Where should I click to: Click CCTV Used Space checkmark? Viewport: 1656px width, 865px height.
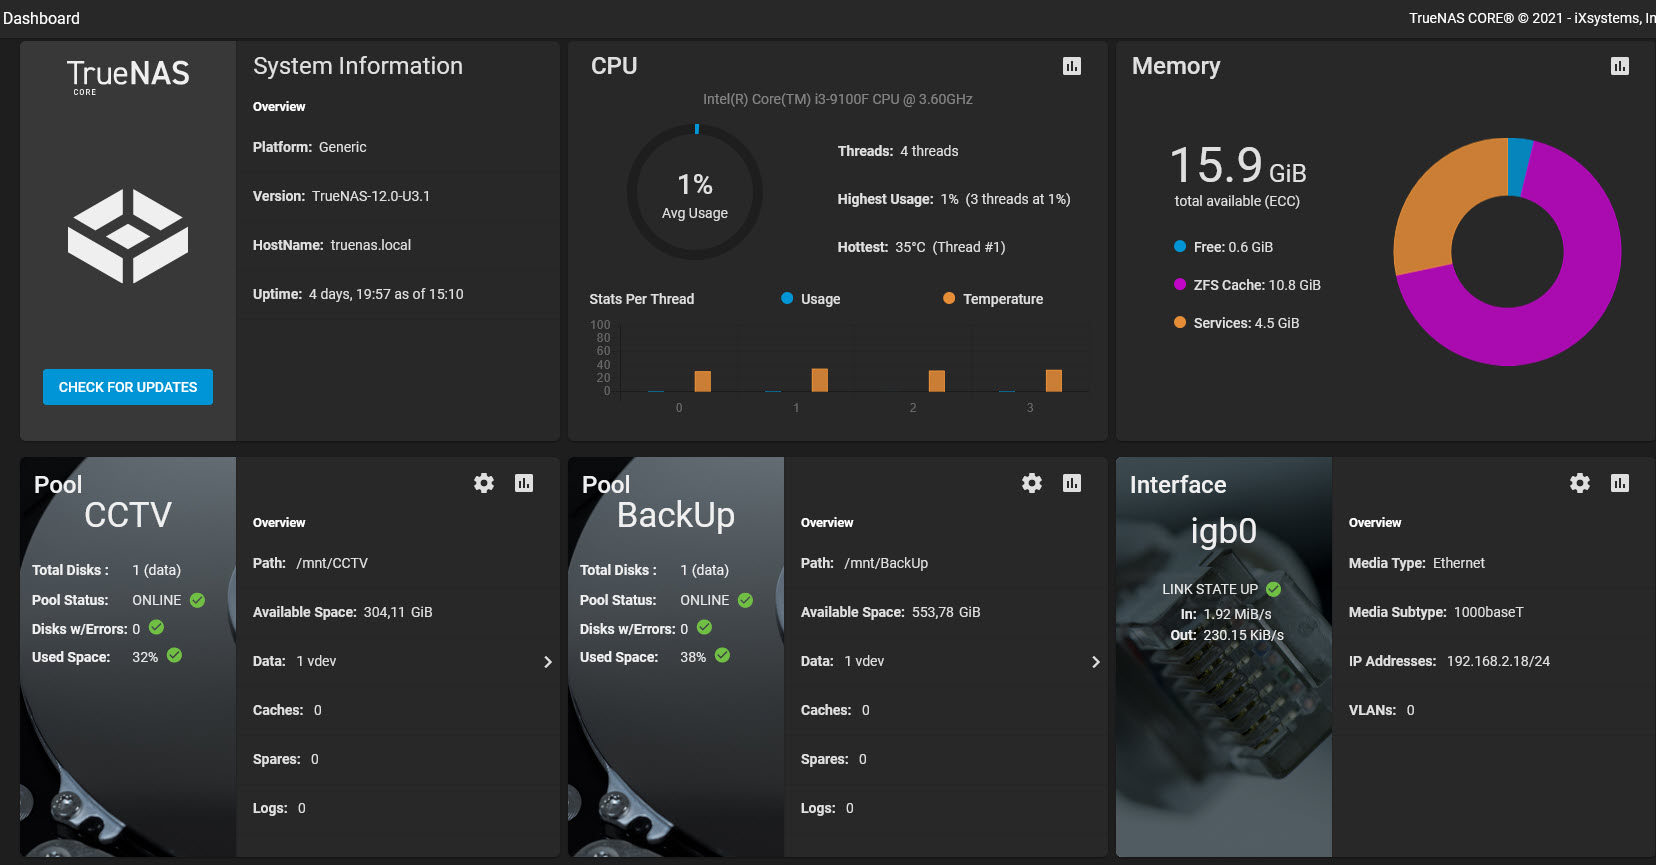pos(174,655)
